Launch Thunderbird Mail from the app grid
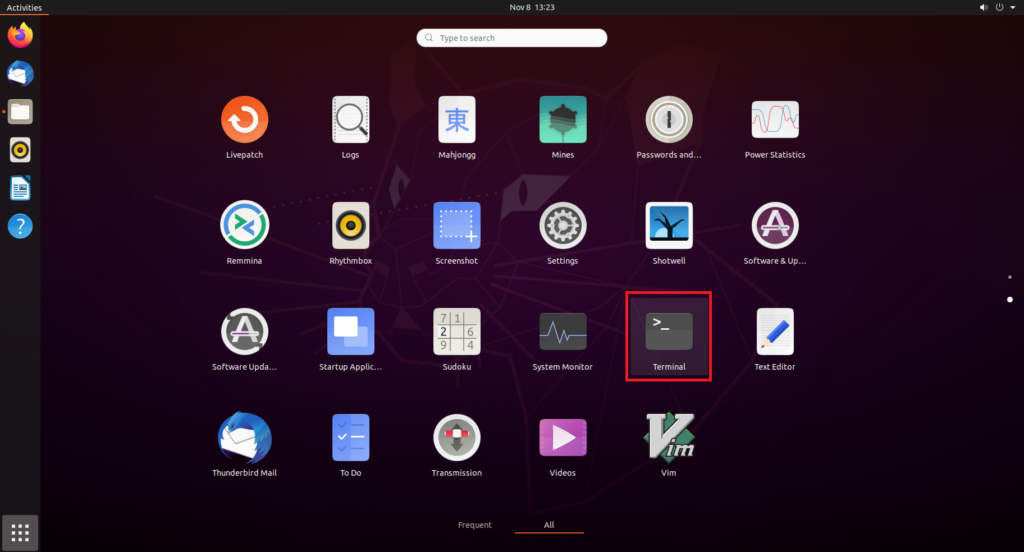1024x552 pixels. (x=244, y=445)
